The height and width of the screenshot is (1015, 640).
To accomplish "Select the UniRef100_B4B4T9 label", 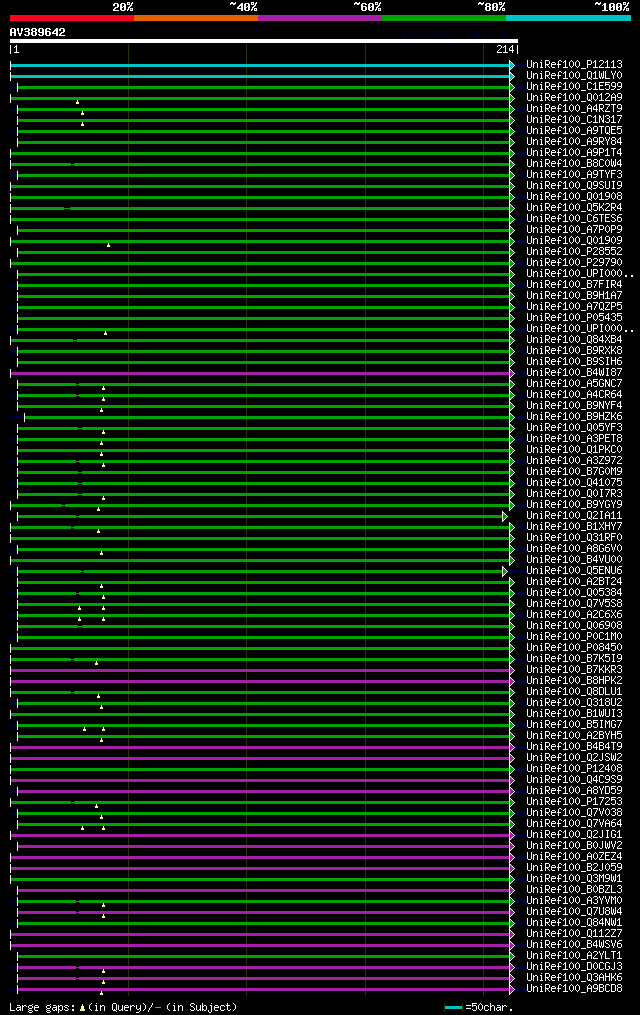I will point(574,747).
